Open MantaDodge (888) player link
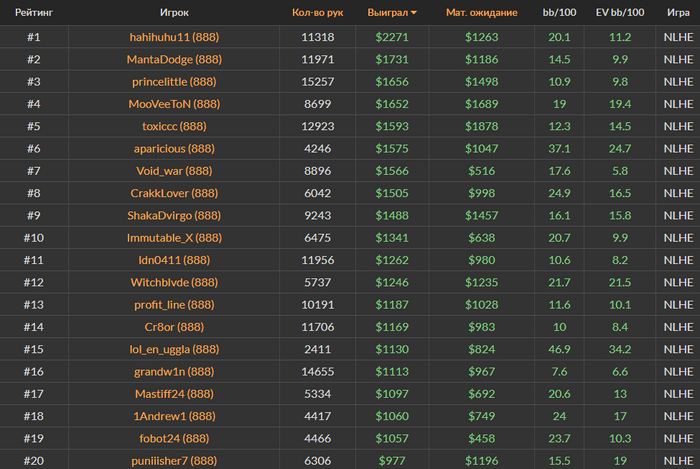 coord(174,59)
